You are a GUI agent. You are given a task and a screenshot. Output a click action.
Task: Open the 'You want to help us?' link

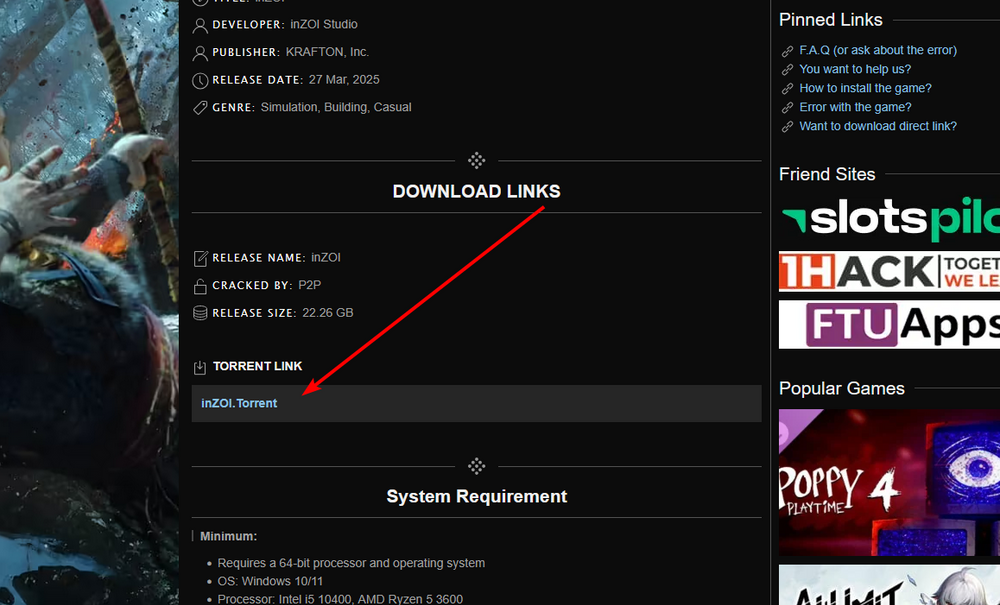(x=855, y=69)
